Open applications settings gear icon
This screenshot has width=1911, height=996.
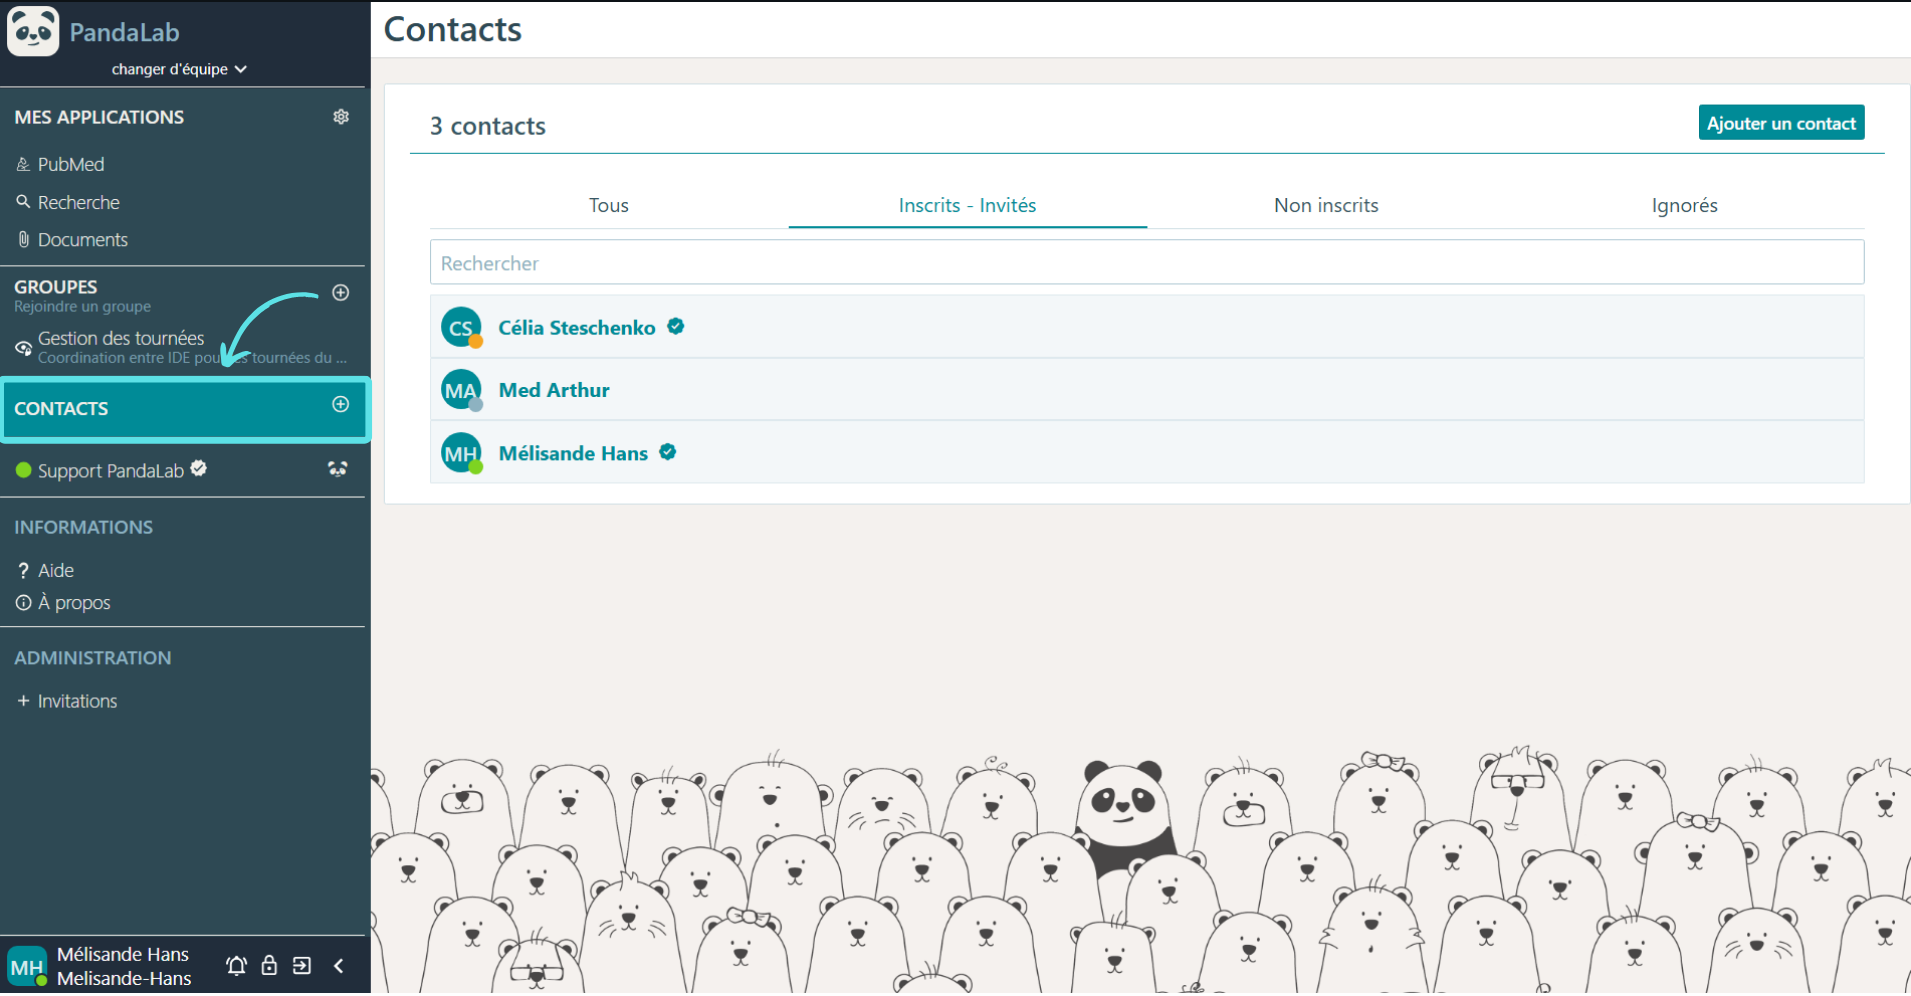(341, 117)
